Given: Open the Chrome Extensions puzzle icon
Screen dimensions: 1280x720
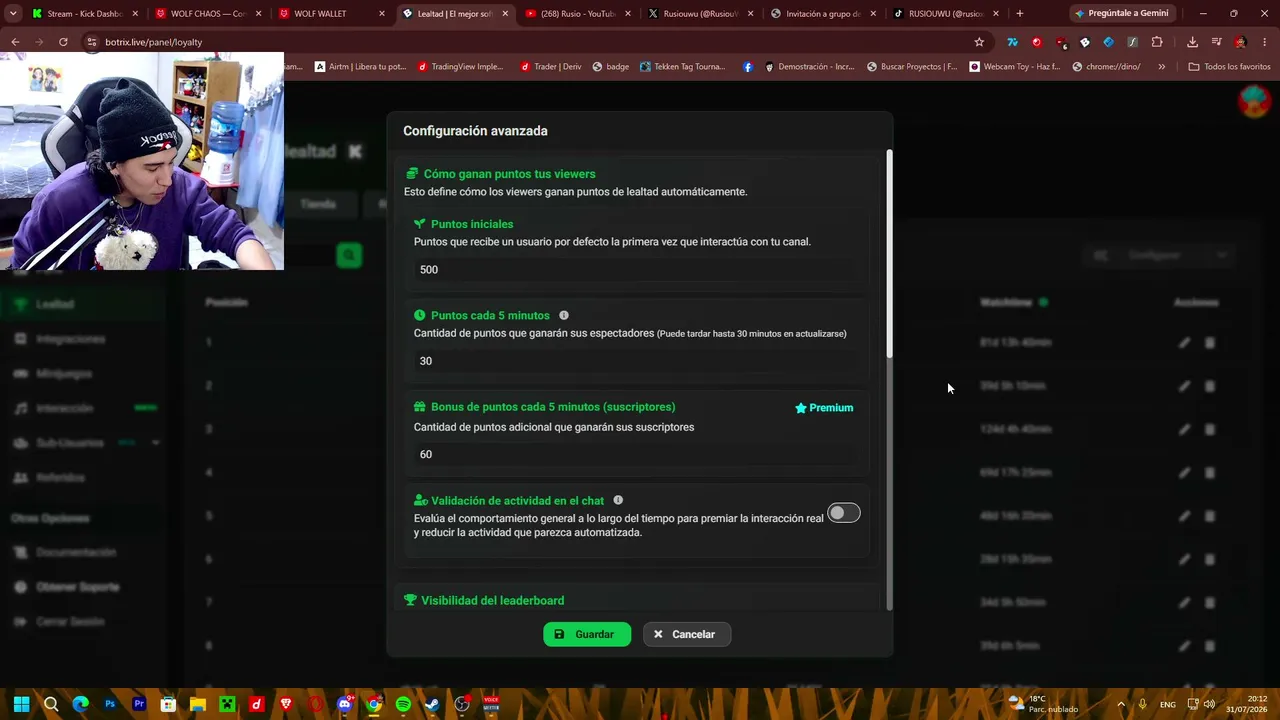Looking at the screenshot, I should pyautogui.click(x=1157, y=42).
